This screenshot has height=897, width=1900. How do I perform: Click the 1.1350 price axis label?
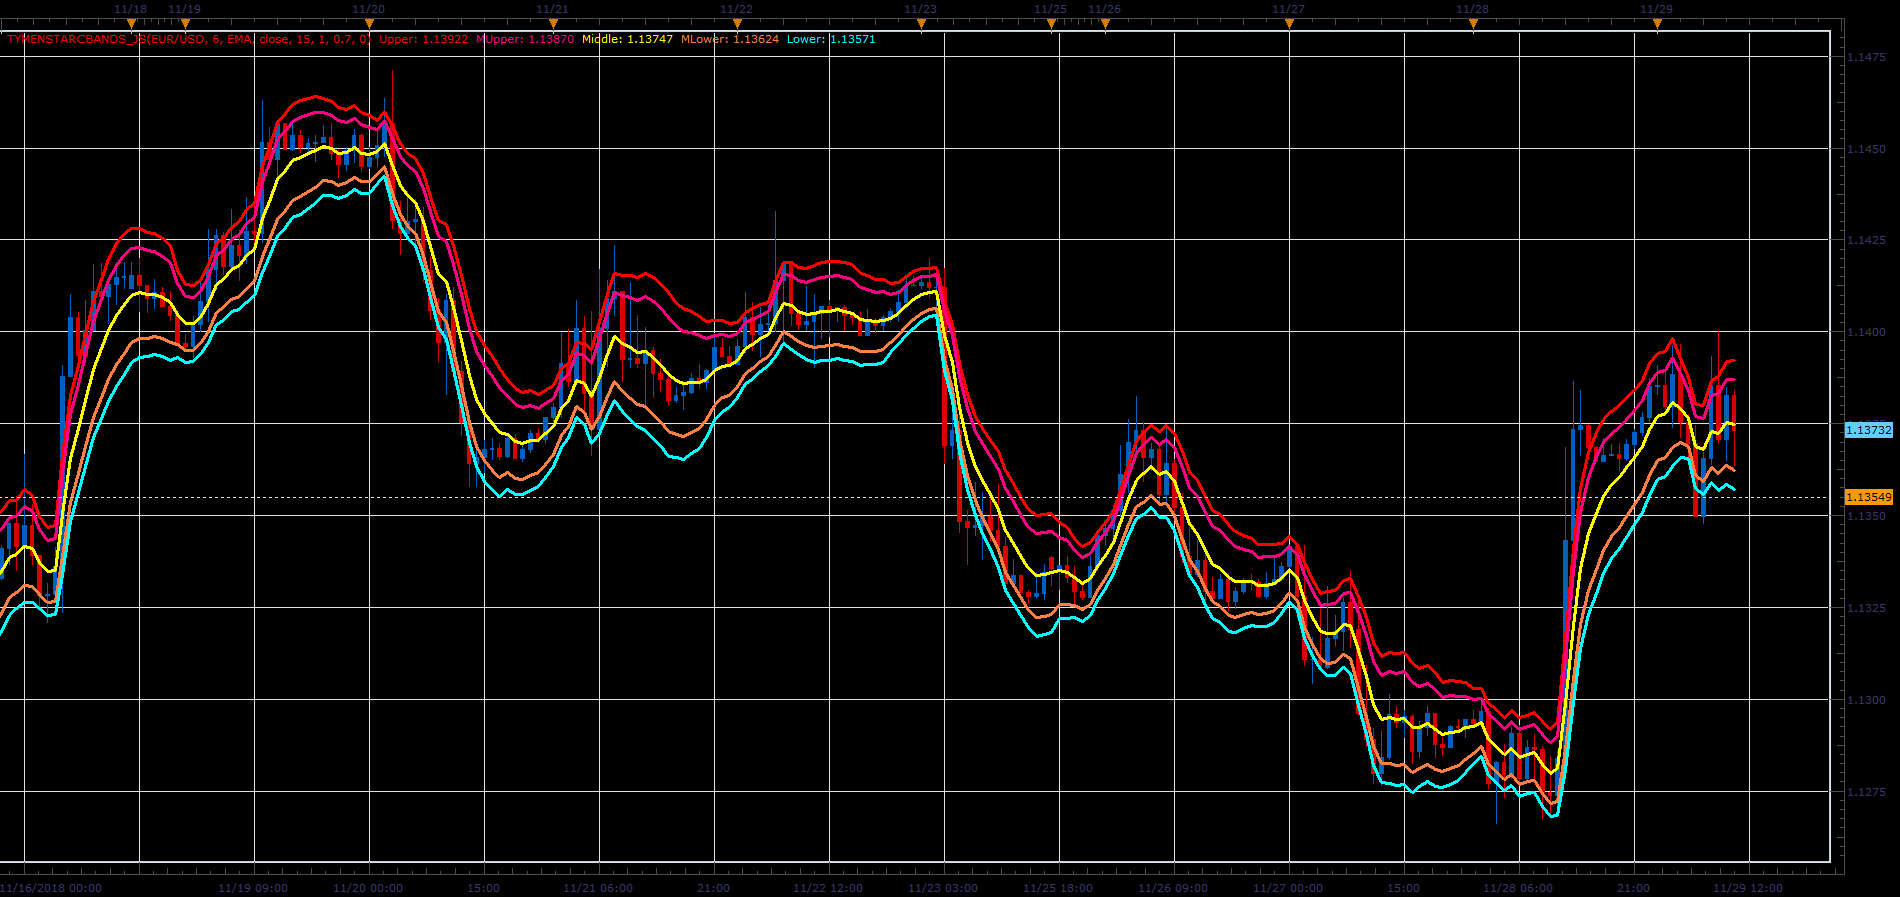click(x=1866, y=516)
